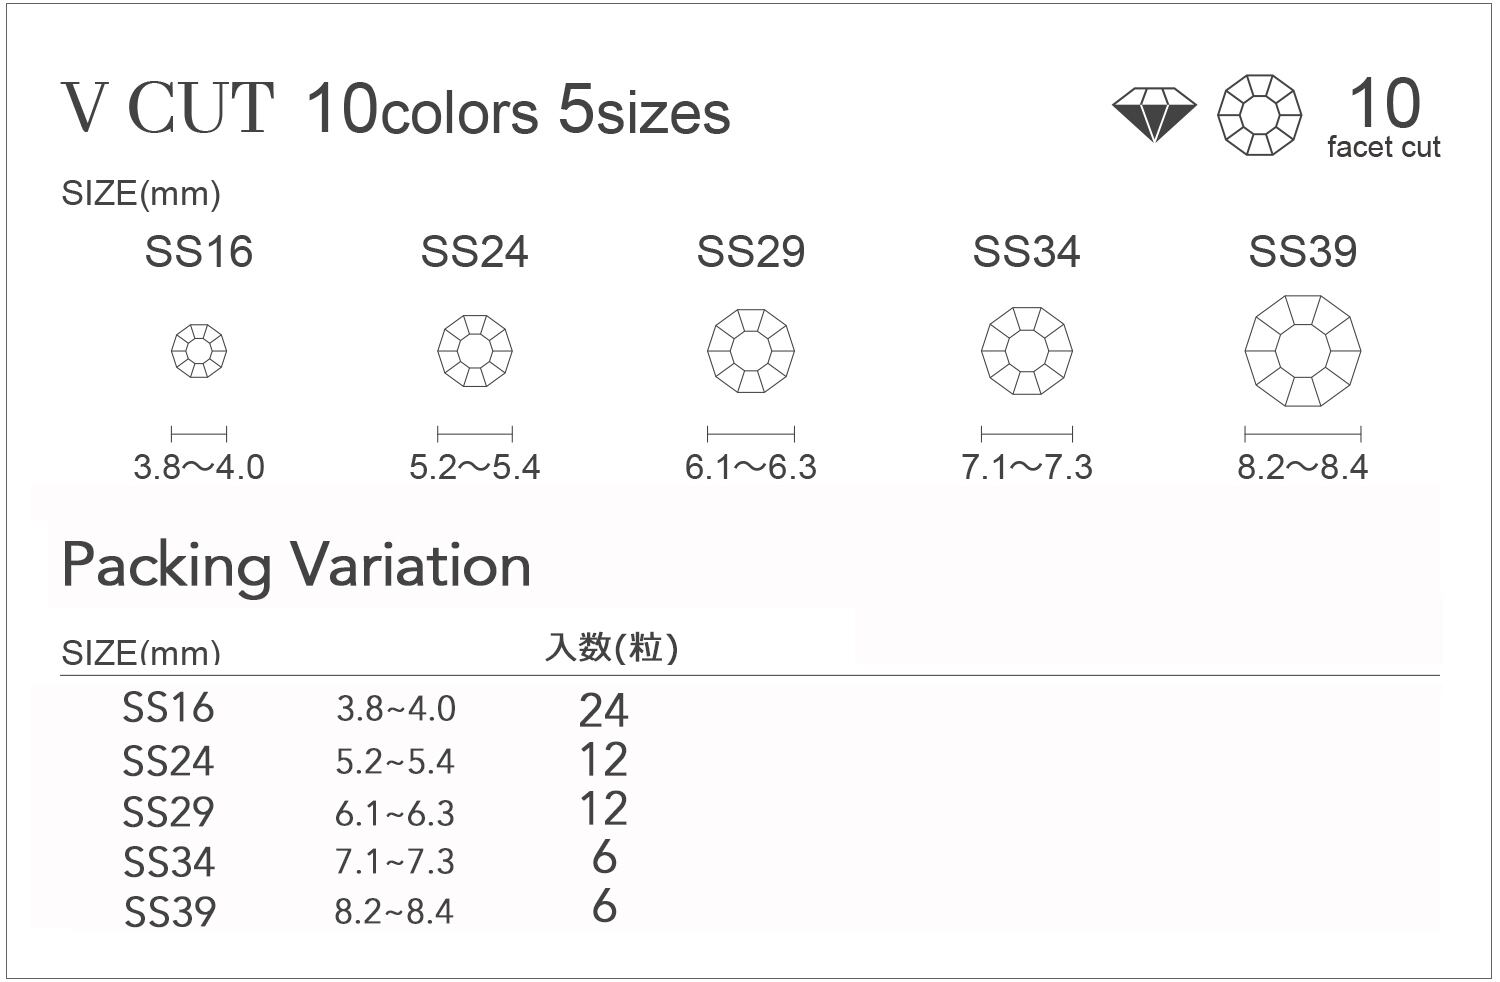Click quantity 24 in the SS16 row
Screen dimensions: 1500x982
[603, 710]
